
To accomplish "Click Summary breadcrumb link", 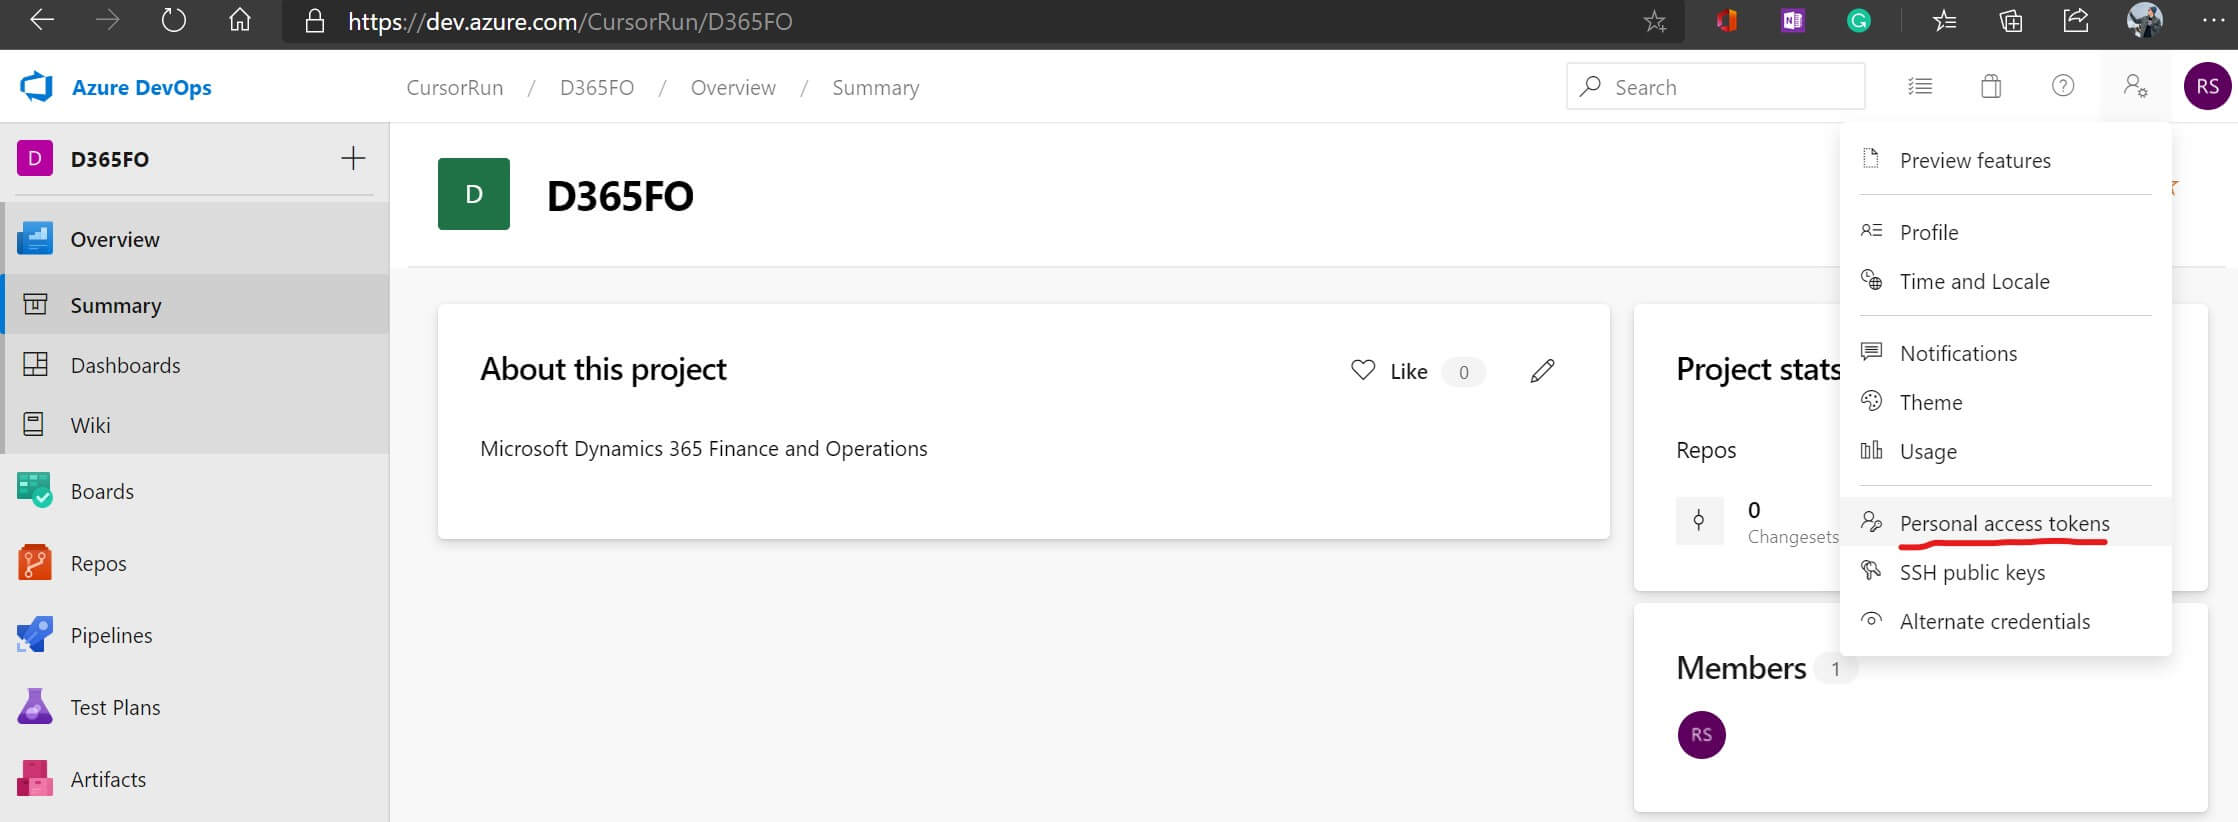I will tap(876, 88).
